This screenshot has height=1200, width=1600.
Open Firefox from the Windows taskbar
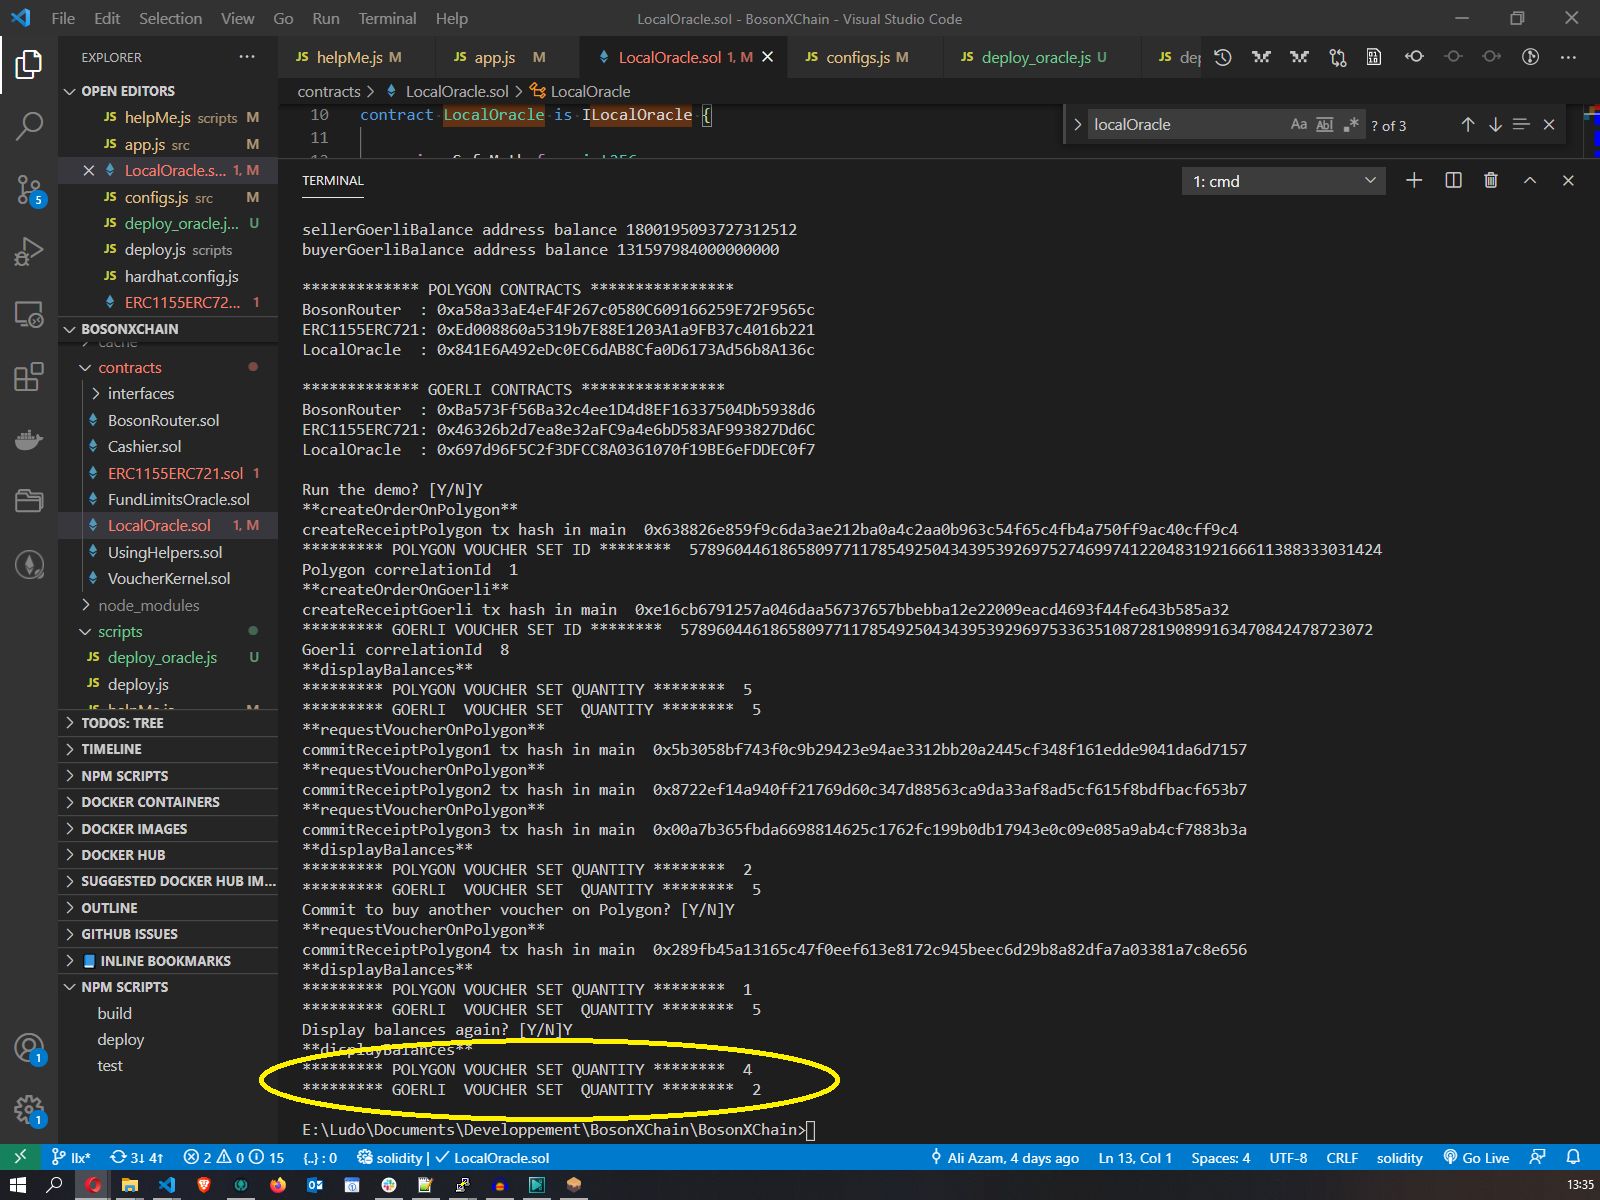[277, 1185]
